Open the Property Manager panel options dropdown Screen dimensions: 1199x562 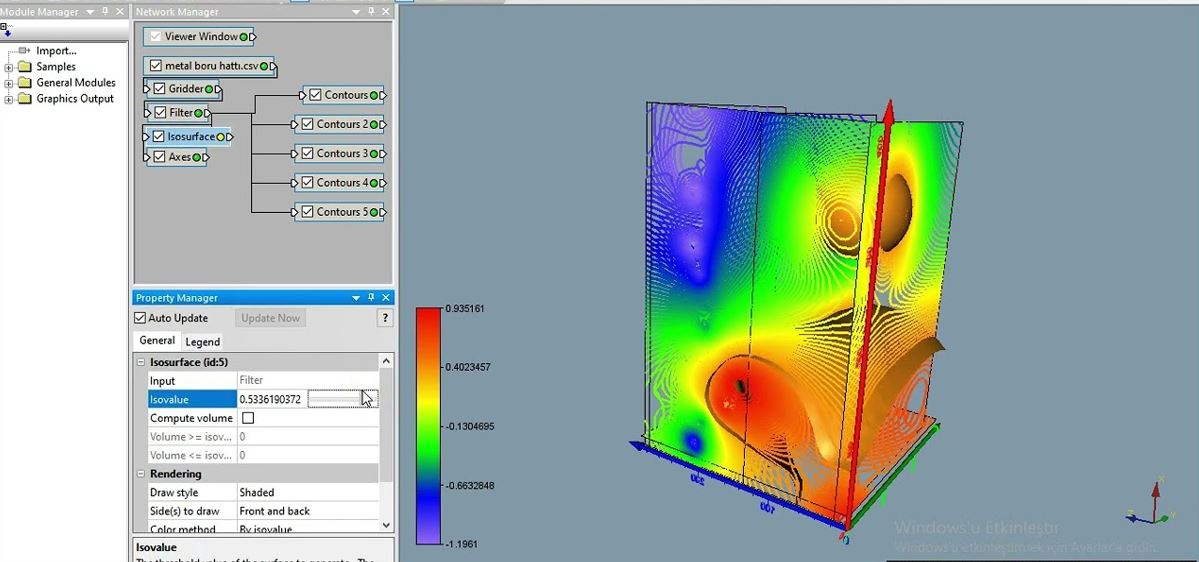(356, 298)
